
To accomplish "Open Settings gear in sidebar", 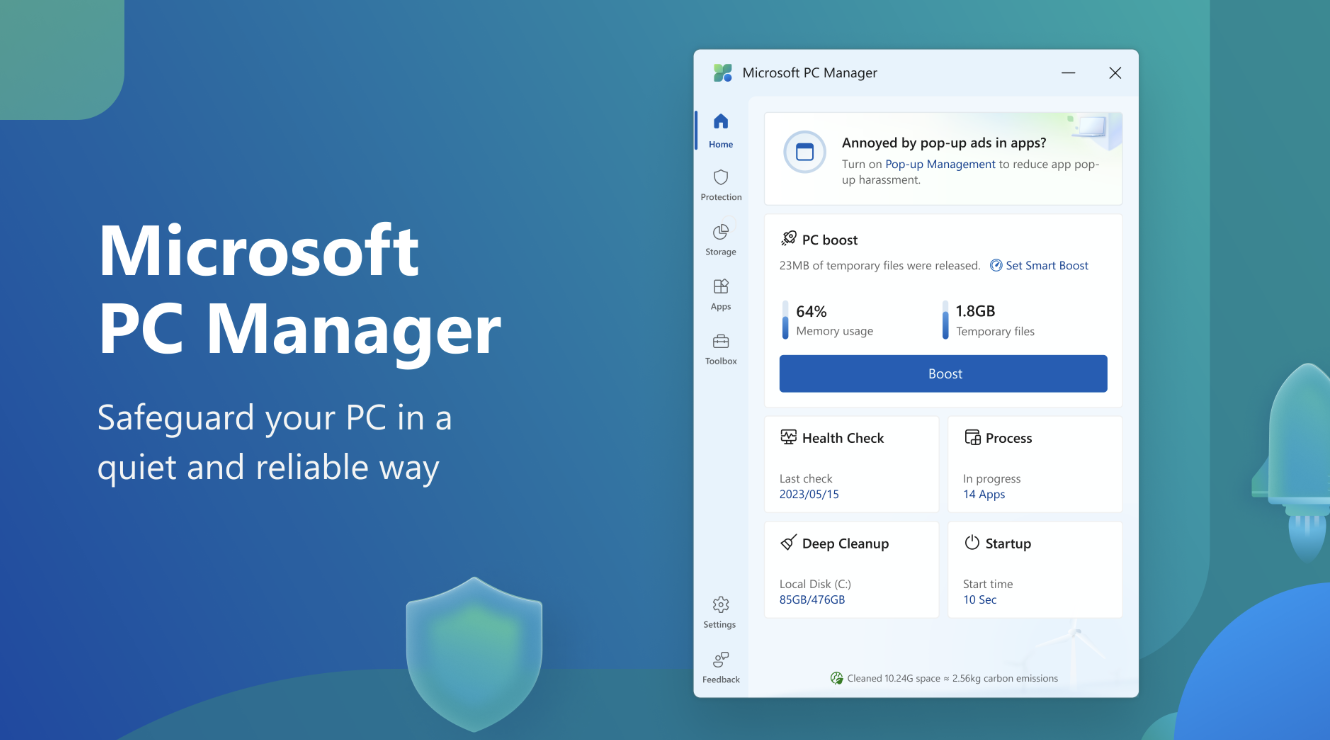I will (720, 606).
